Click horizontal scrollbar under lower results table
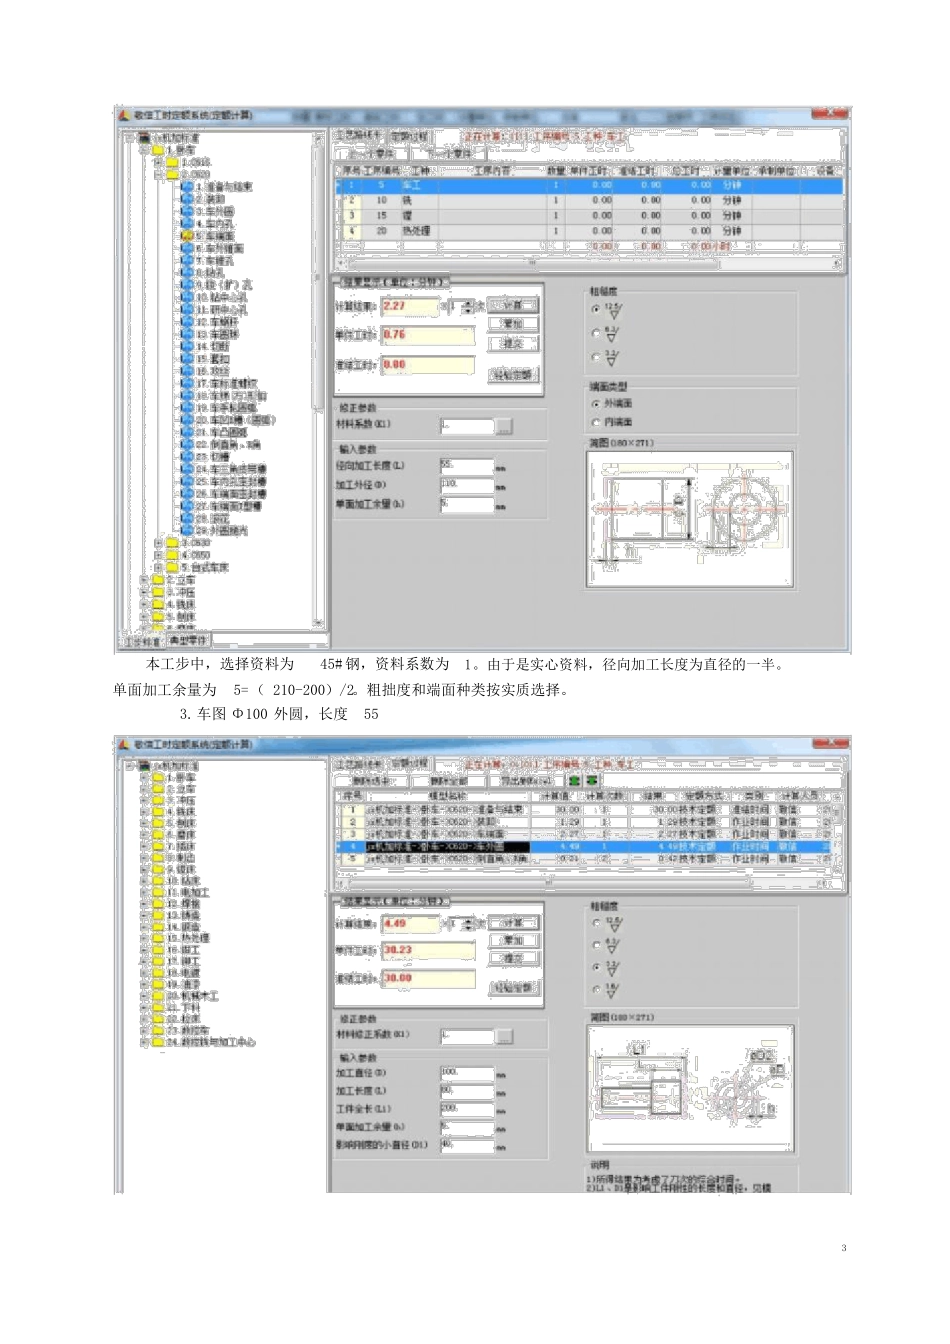This screenshot has width=950, height=1344. click(x=586, y=883)
